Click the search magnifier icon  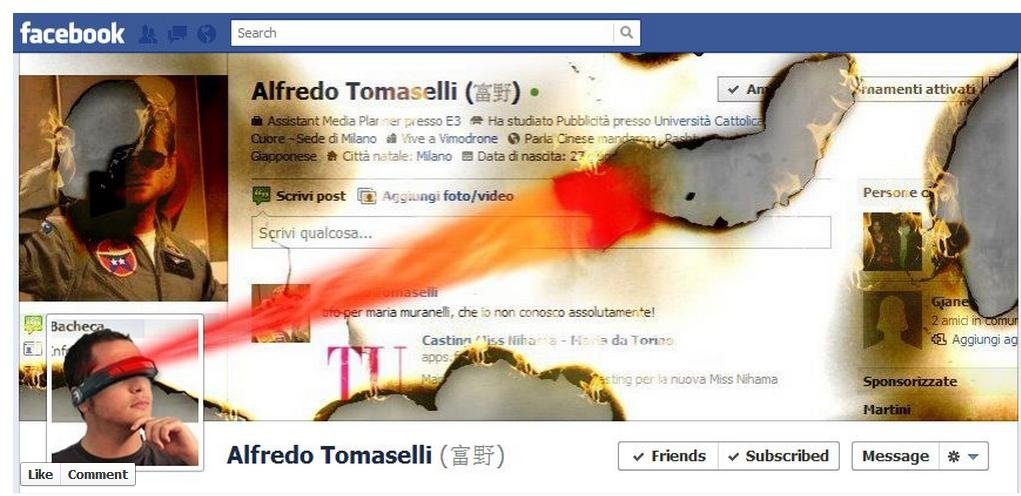click(626, 33)
